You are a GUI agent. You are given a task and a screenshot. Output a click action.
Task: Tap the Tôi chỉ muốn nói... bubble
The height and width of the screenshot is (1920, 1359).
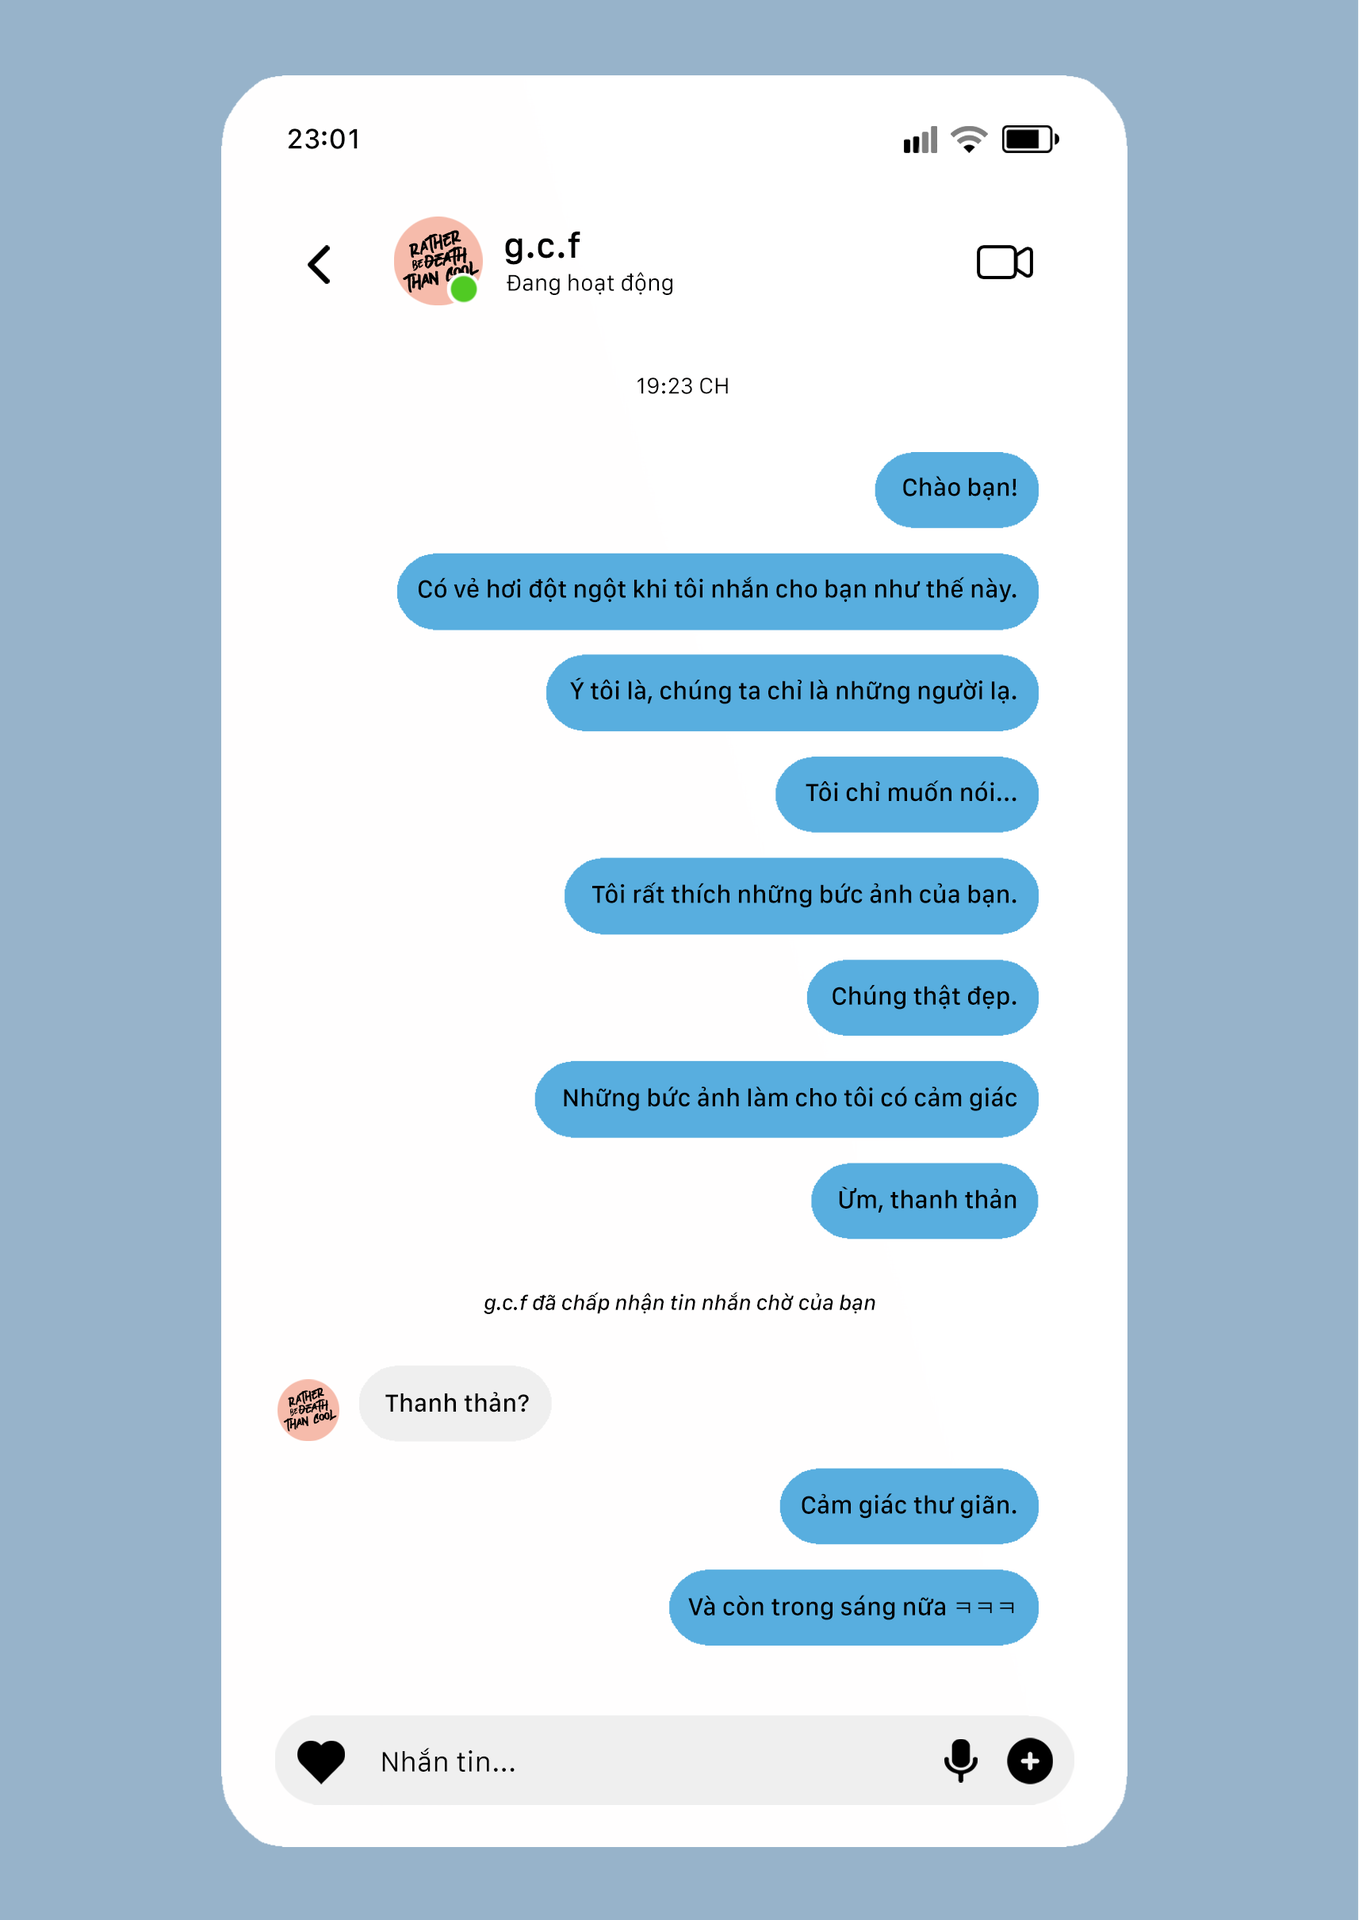(x=907, y=794)
